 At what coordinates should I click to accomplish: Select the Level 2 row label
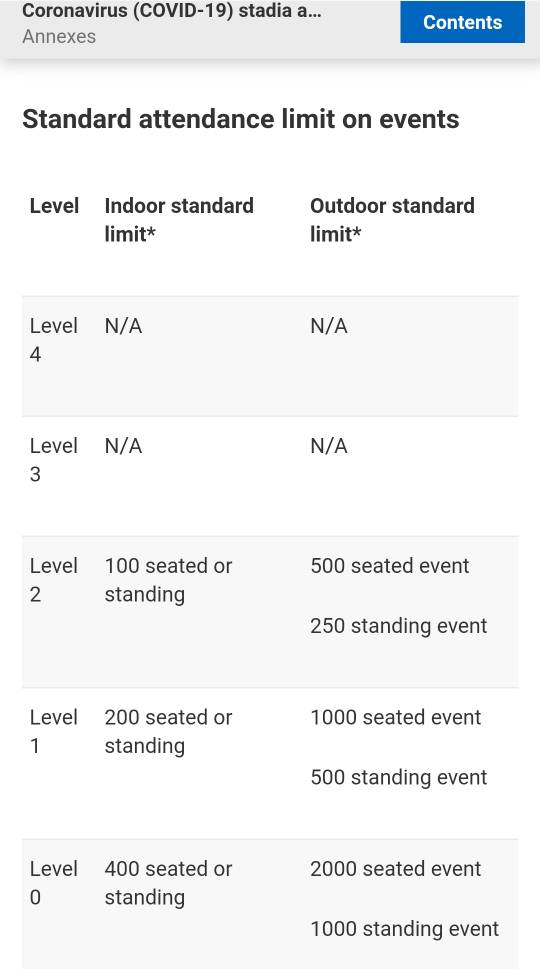coord(54,580)
